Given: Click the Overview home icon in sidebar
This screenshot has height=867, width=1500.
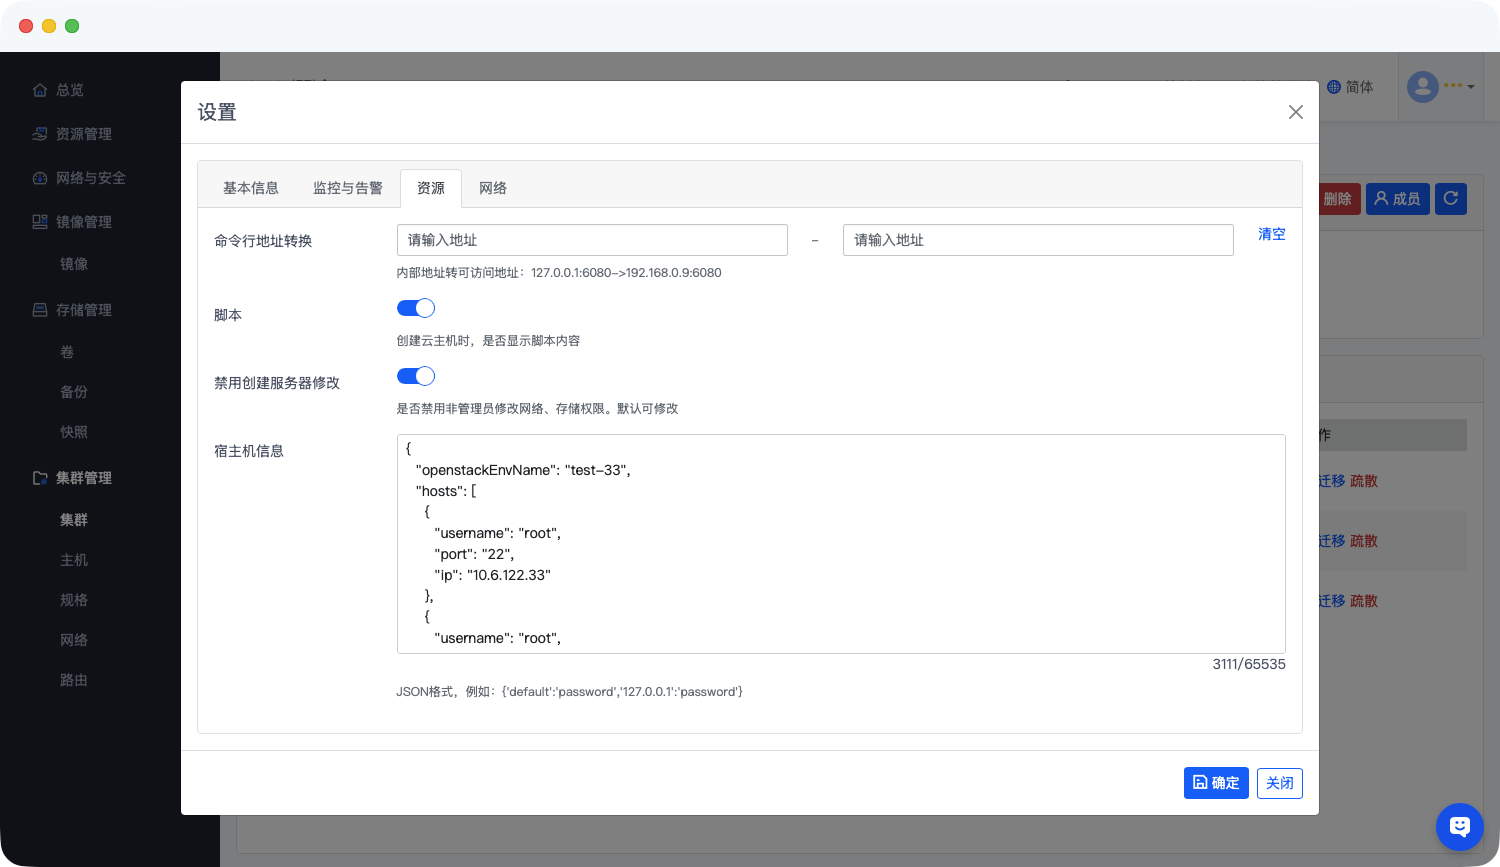Looking at the screenshot, I should click(x=40, y=90).
